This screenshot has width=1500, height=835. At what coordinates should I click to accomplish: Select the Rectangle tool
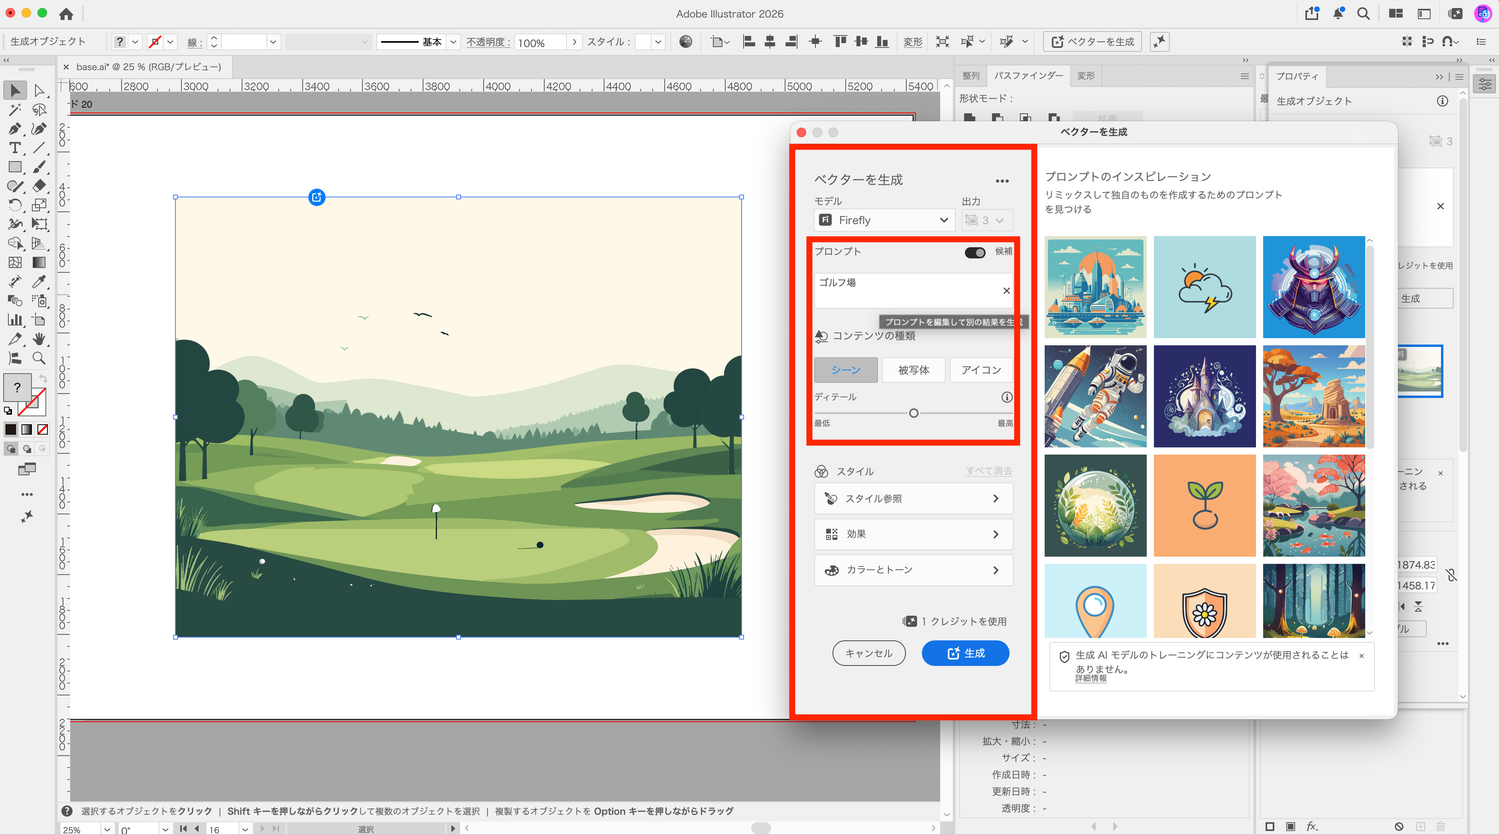(x=15, y=167)
